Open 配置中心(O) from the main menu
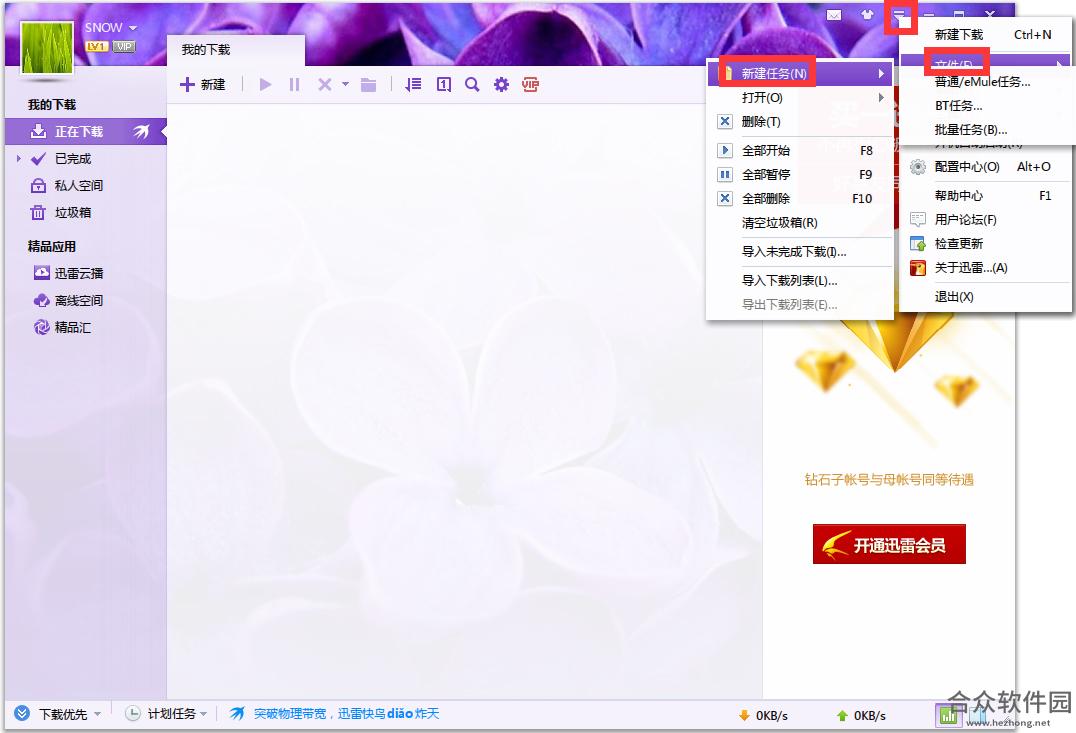The width and height of the screenshot is (1076, 733). 987,167
